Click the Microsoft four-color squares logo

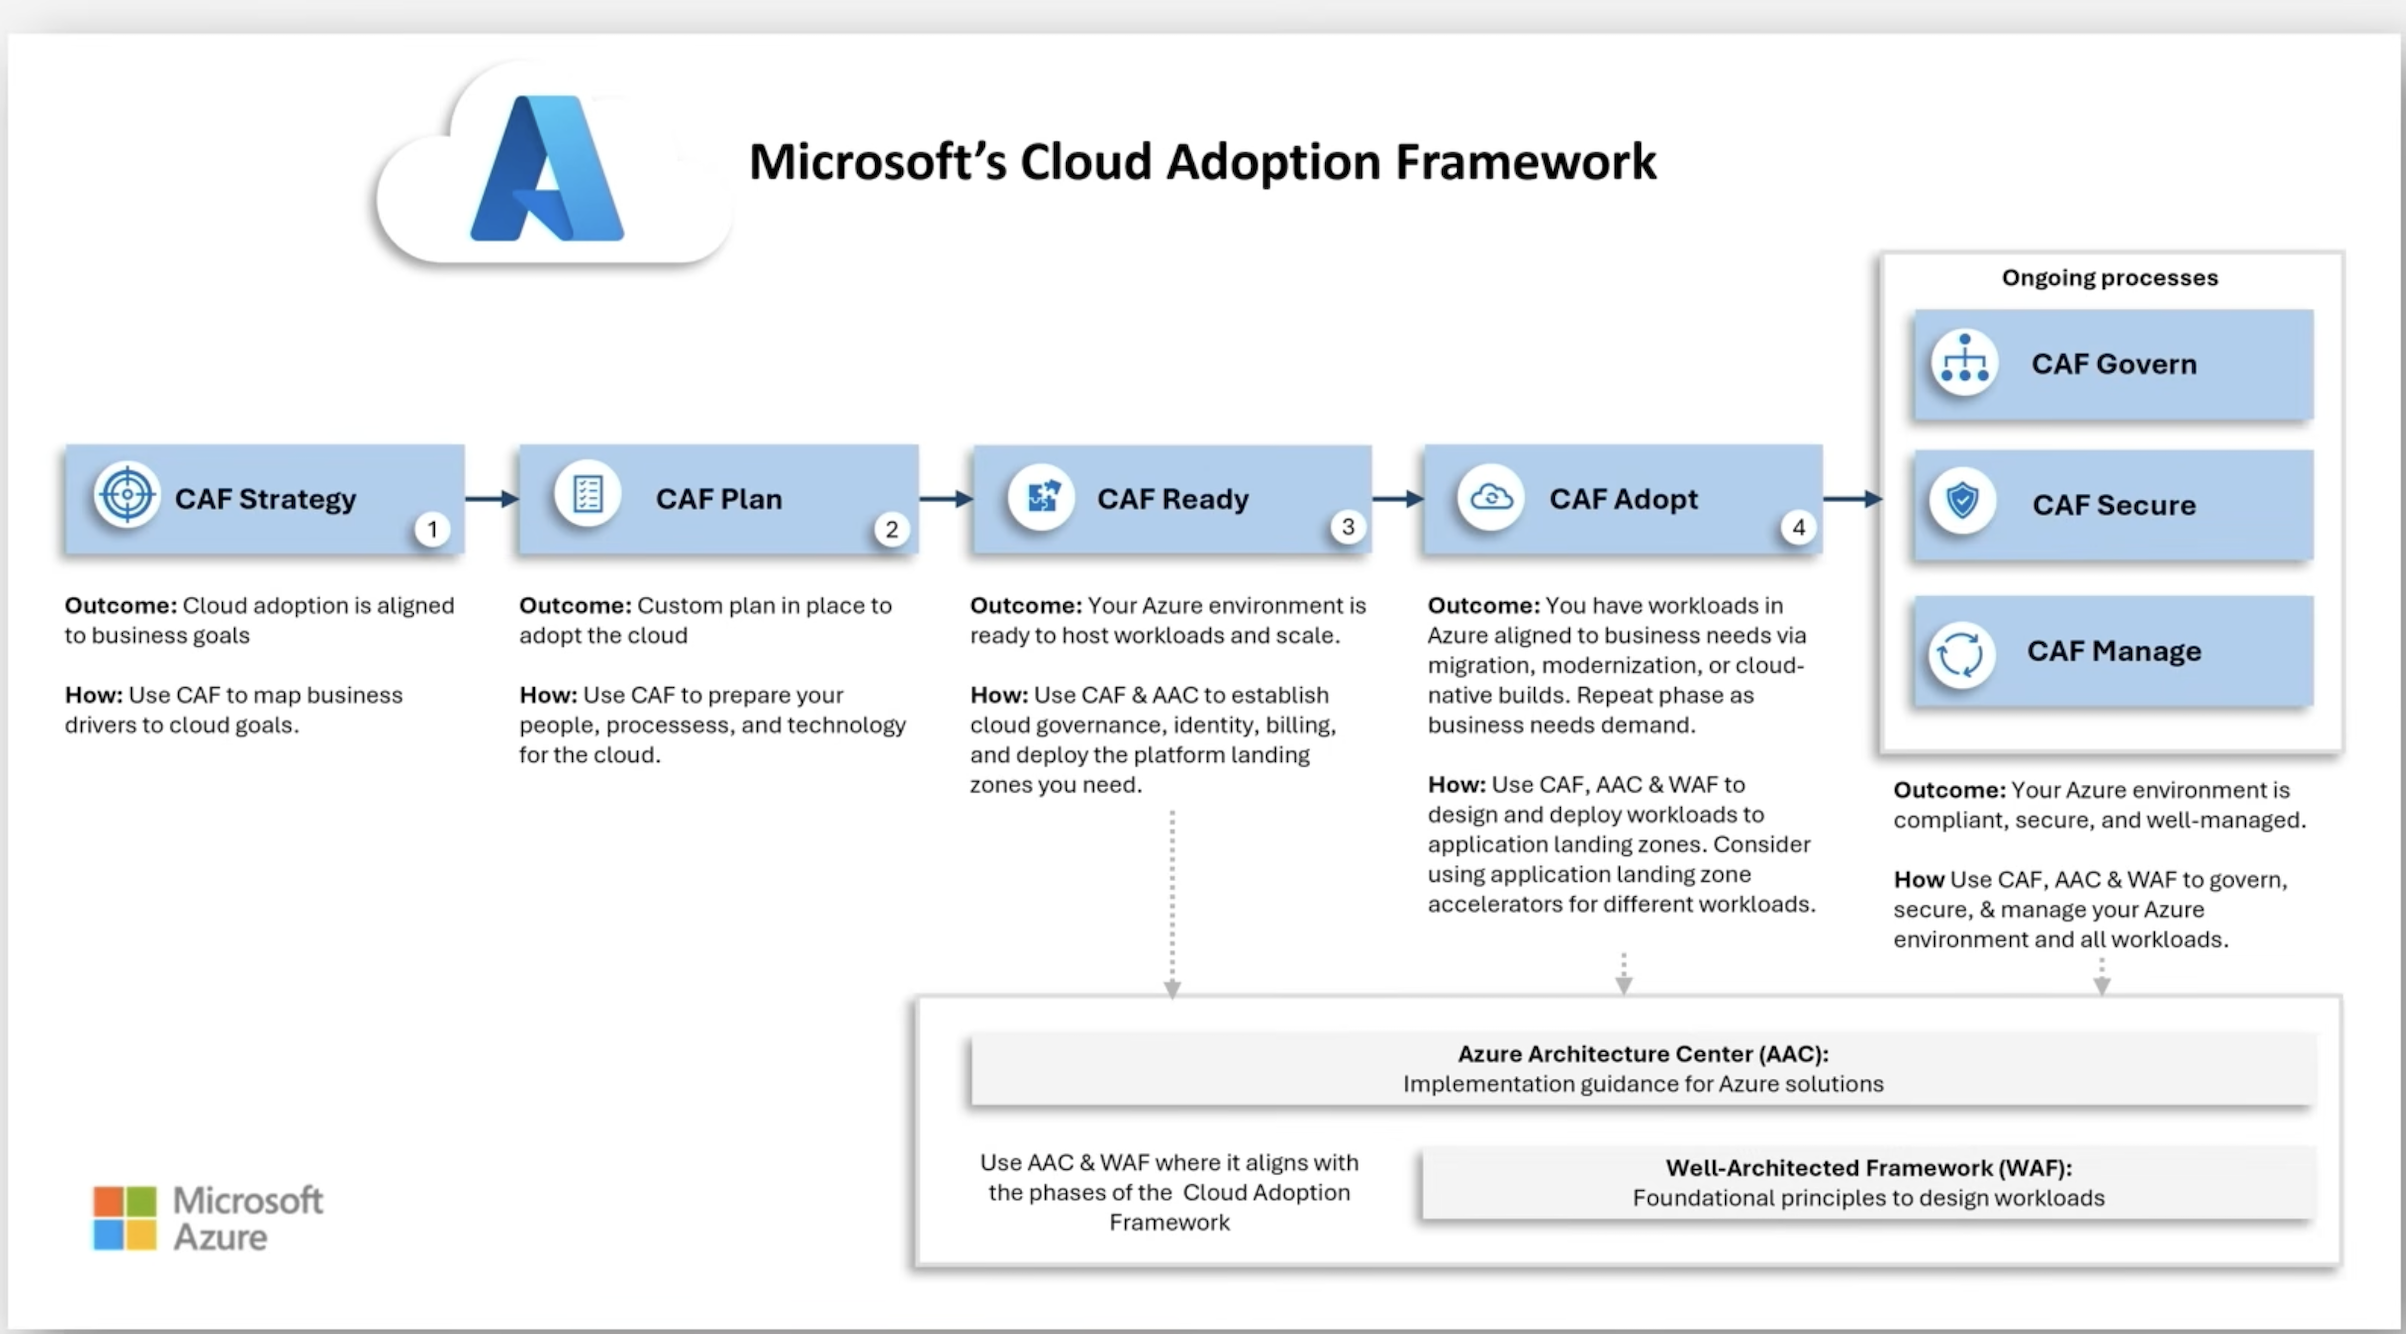125,1218
